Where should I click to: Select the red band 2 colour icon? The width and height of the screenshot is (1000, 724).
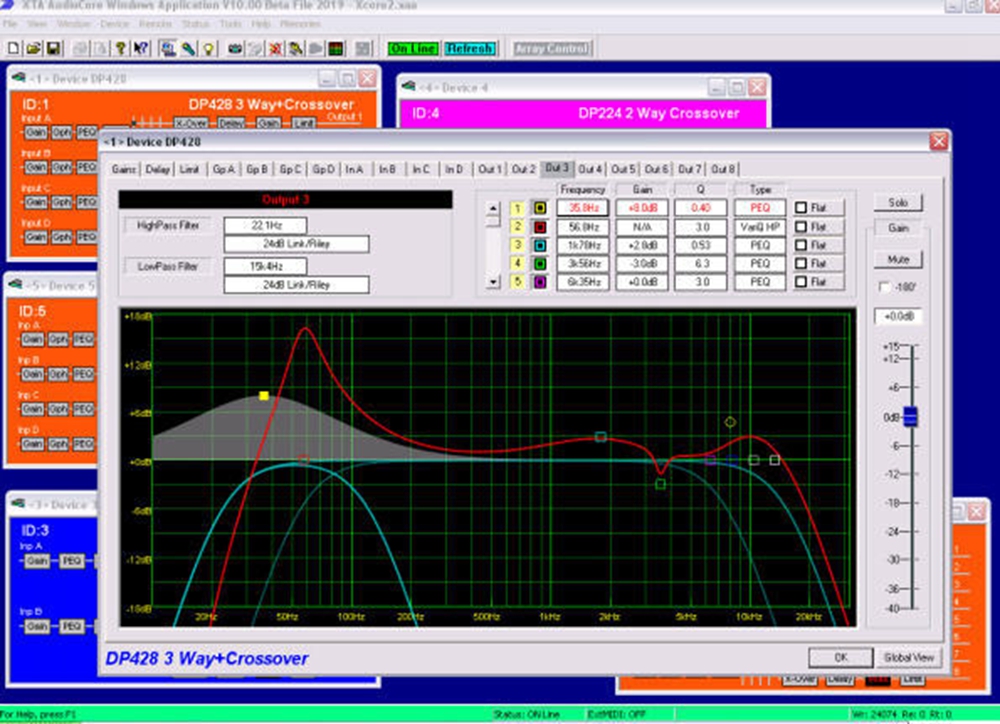tap(540, 226)
